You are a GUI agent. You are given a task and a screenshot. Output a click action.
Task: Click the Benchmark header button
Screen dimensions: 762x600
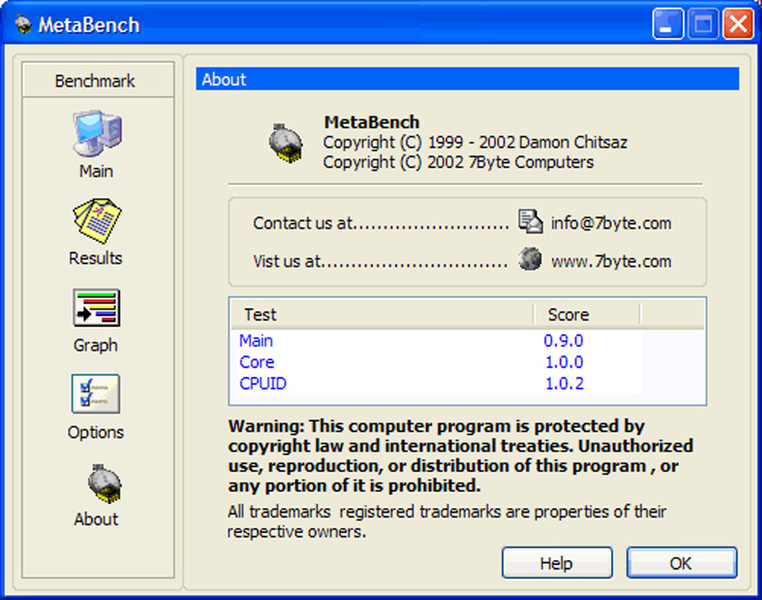coord(98,80)
